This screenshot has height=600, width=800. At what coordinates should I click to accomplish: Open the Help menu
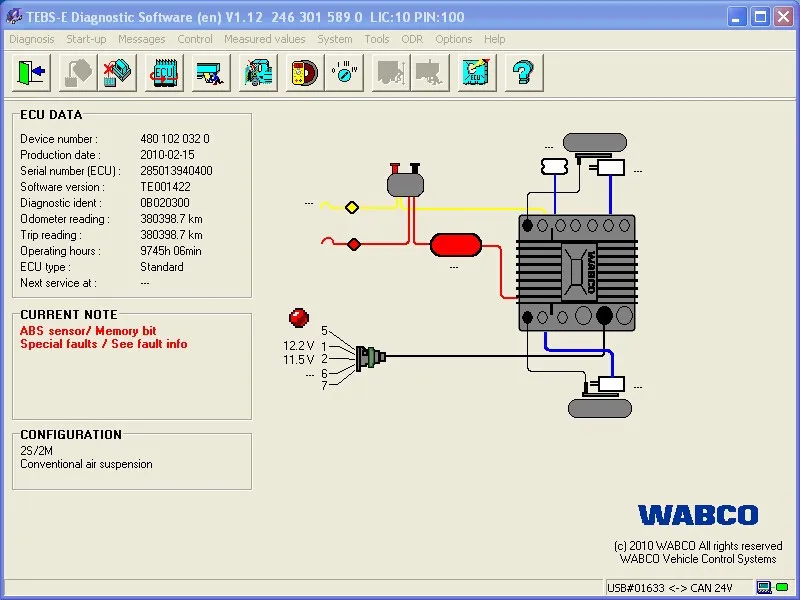point(495,39)
